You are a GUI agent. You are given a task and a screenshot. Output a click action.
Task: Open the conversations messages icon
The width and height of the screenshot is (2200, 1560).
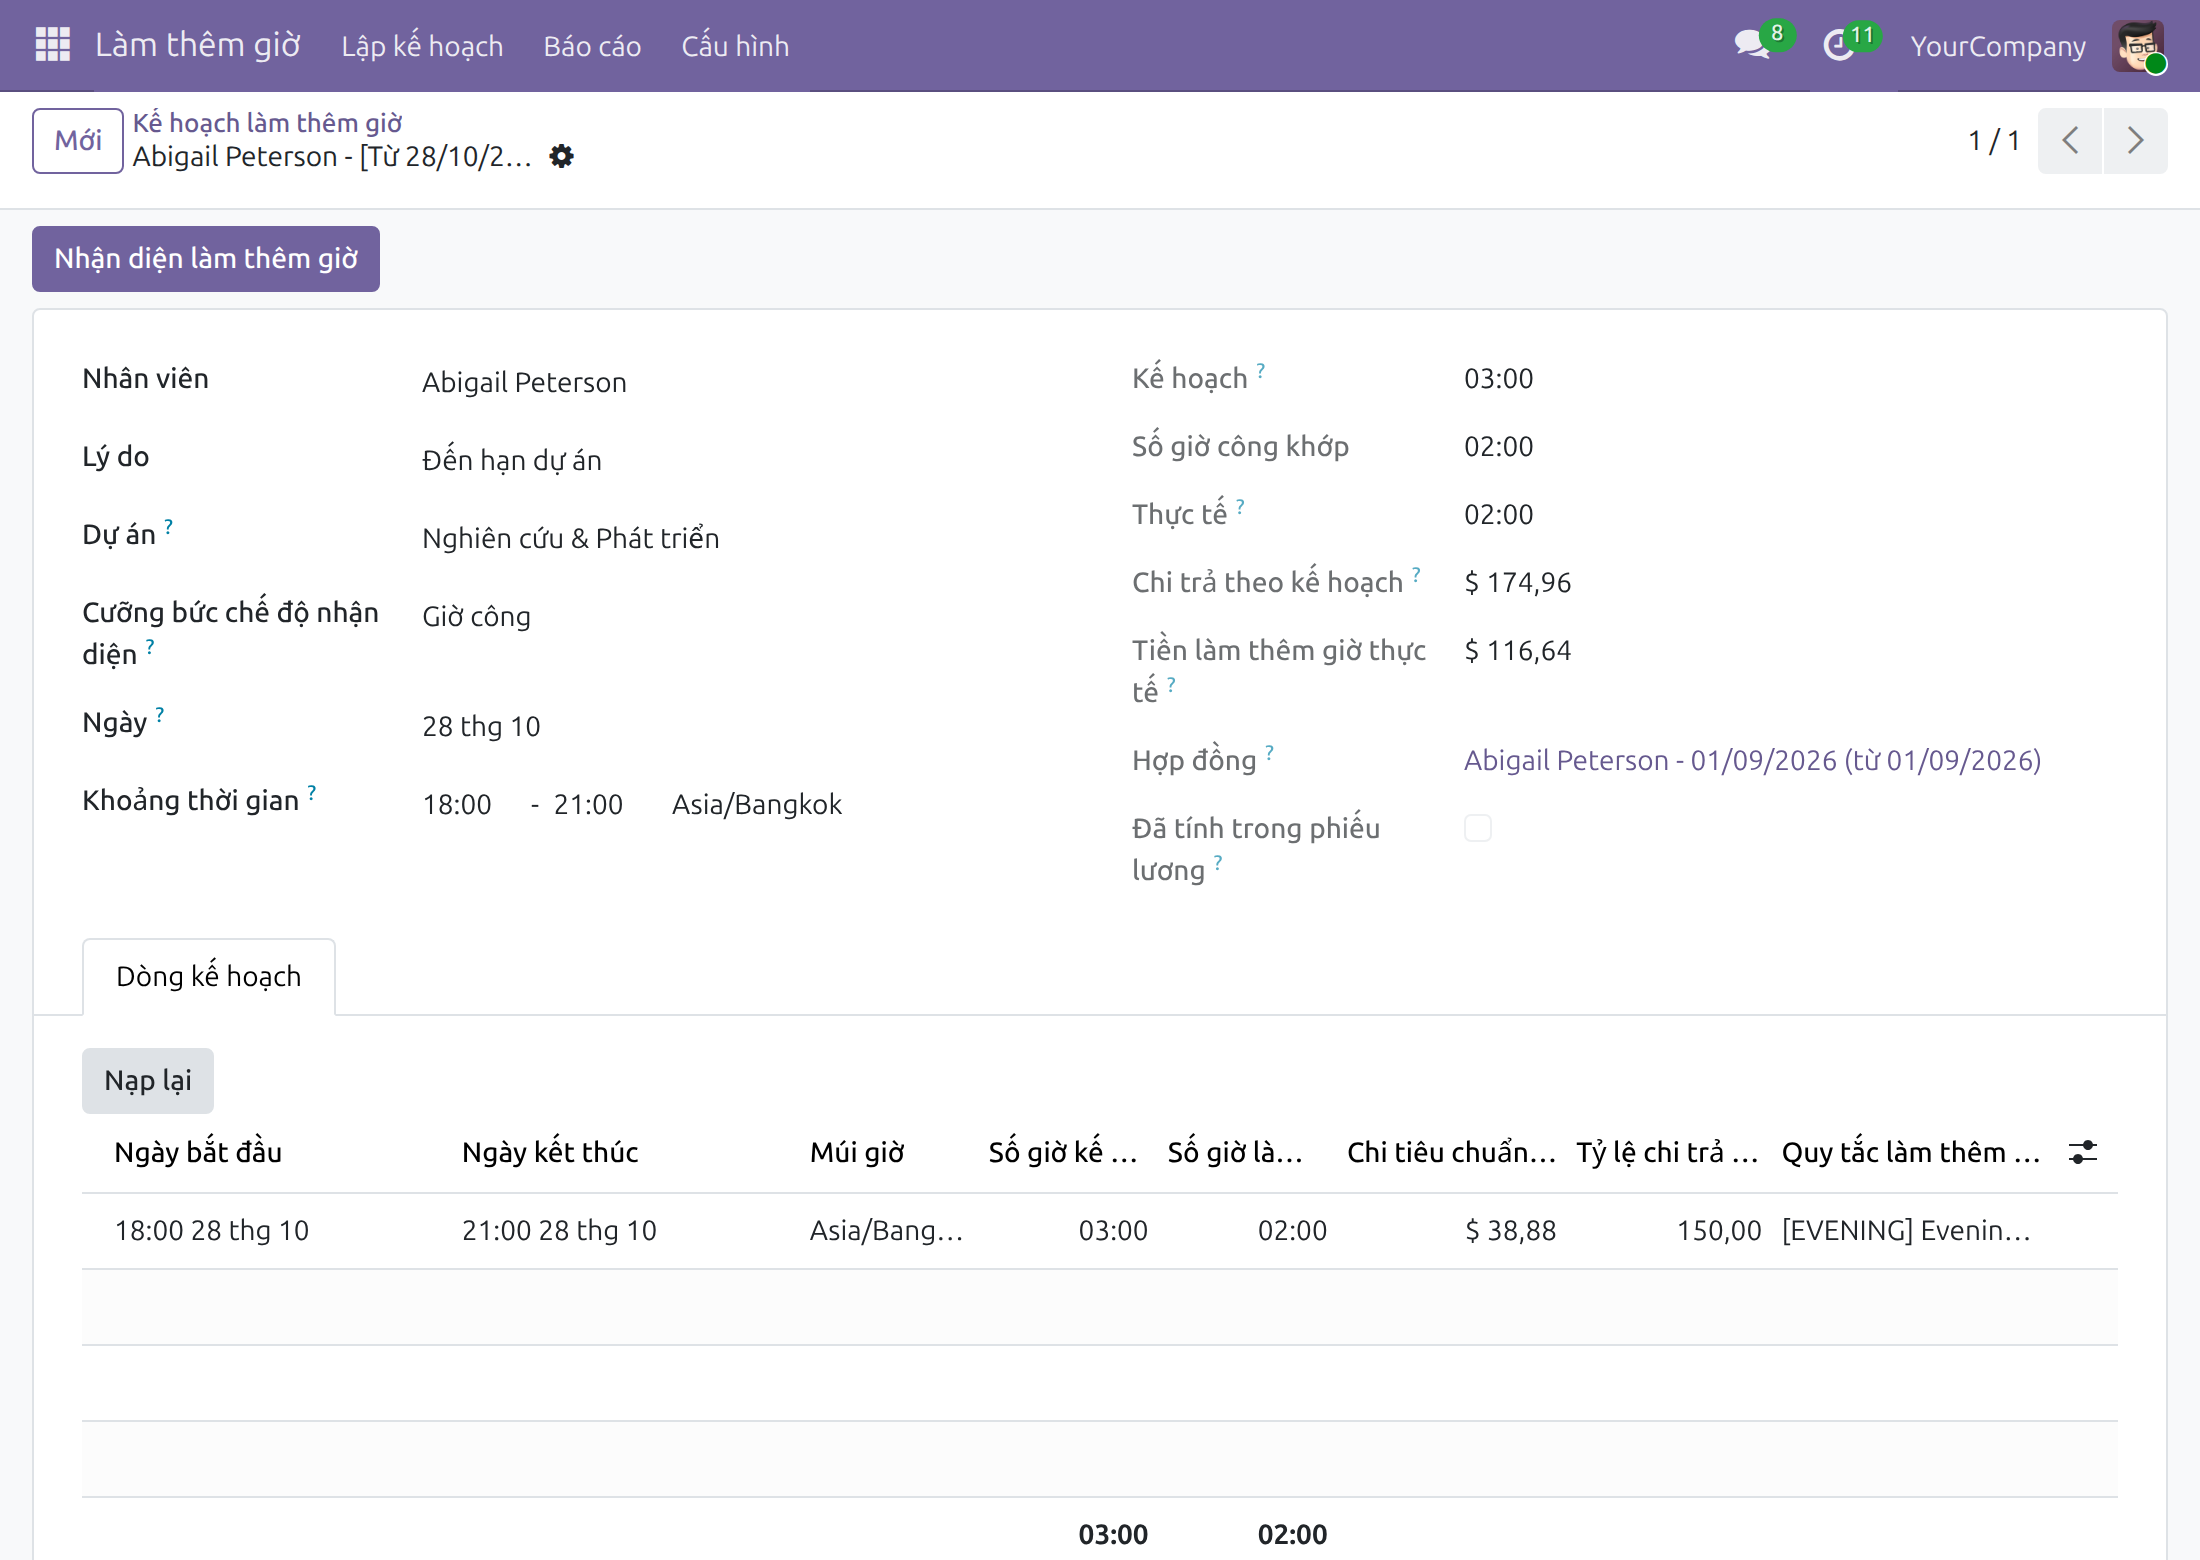[x=1753, y=45]
